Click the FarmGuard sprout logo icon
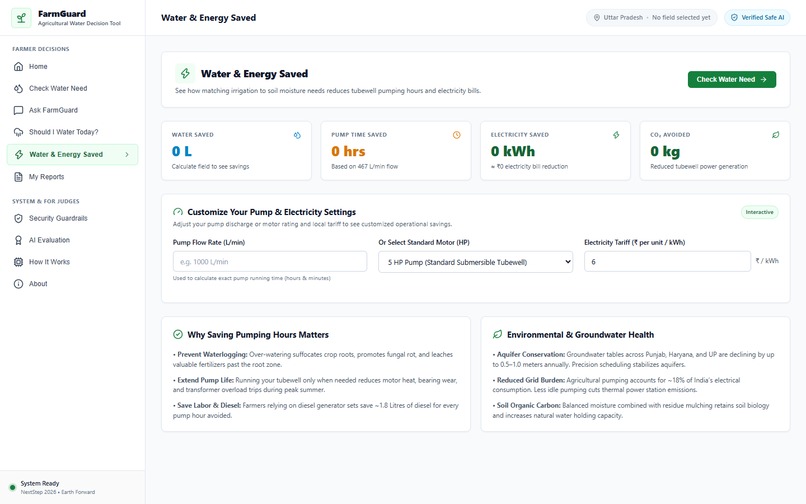The image size is (806, 504). [21, 18]
